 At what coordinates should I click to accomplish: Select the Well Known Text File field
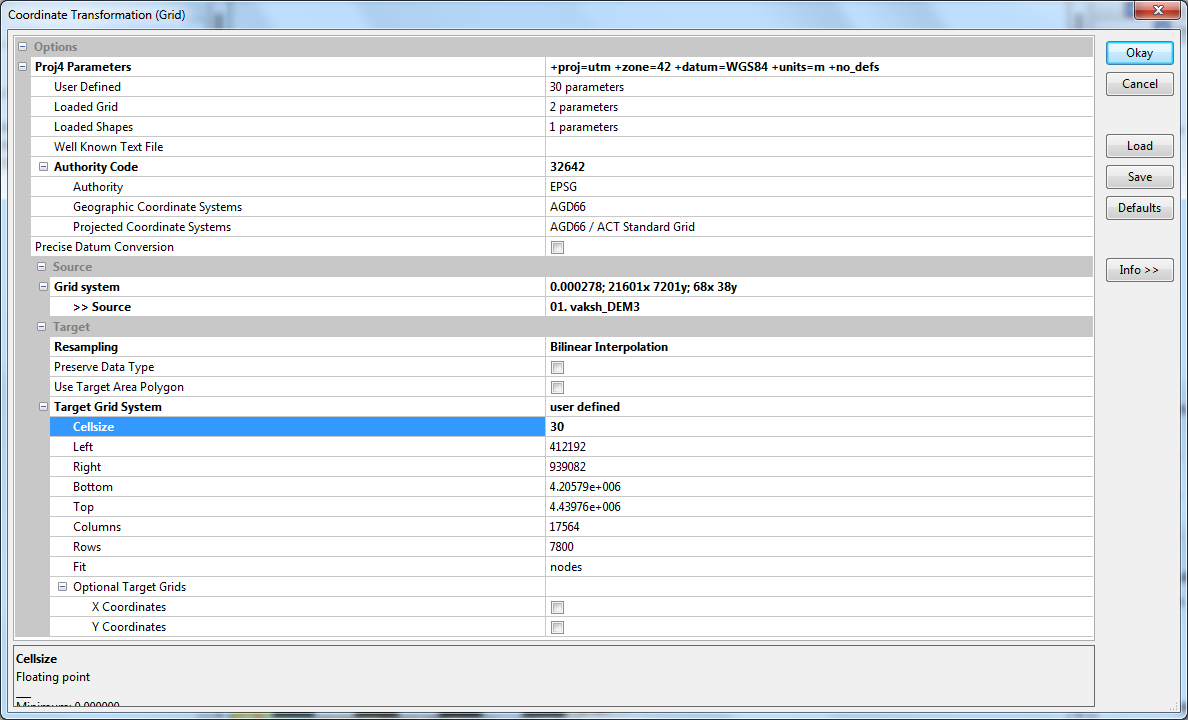pos(819,147)
